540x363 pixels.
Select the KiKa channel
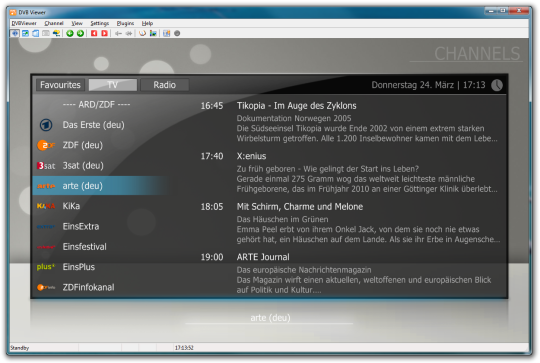[x=71, y=206]
